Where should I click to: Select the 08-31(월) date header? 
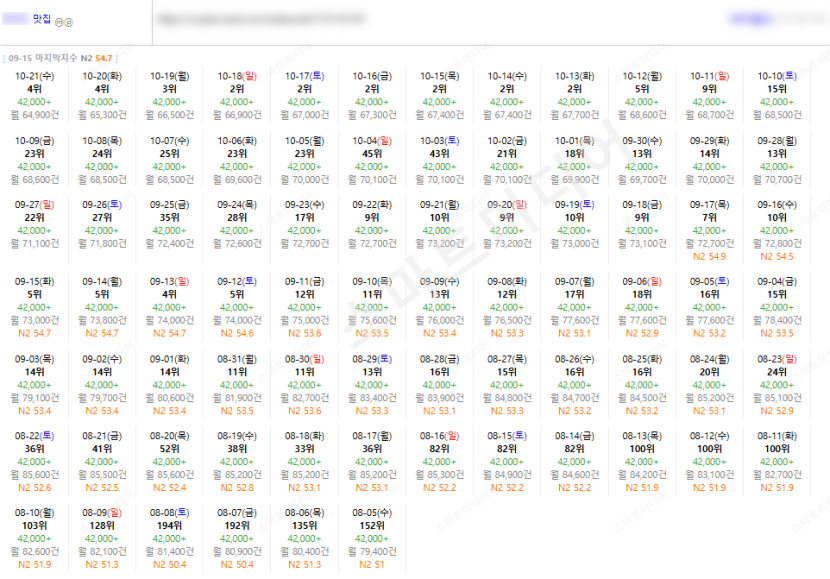[237, 359]
